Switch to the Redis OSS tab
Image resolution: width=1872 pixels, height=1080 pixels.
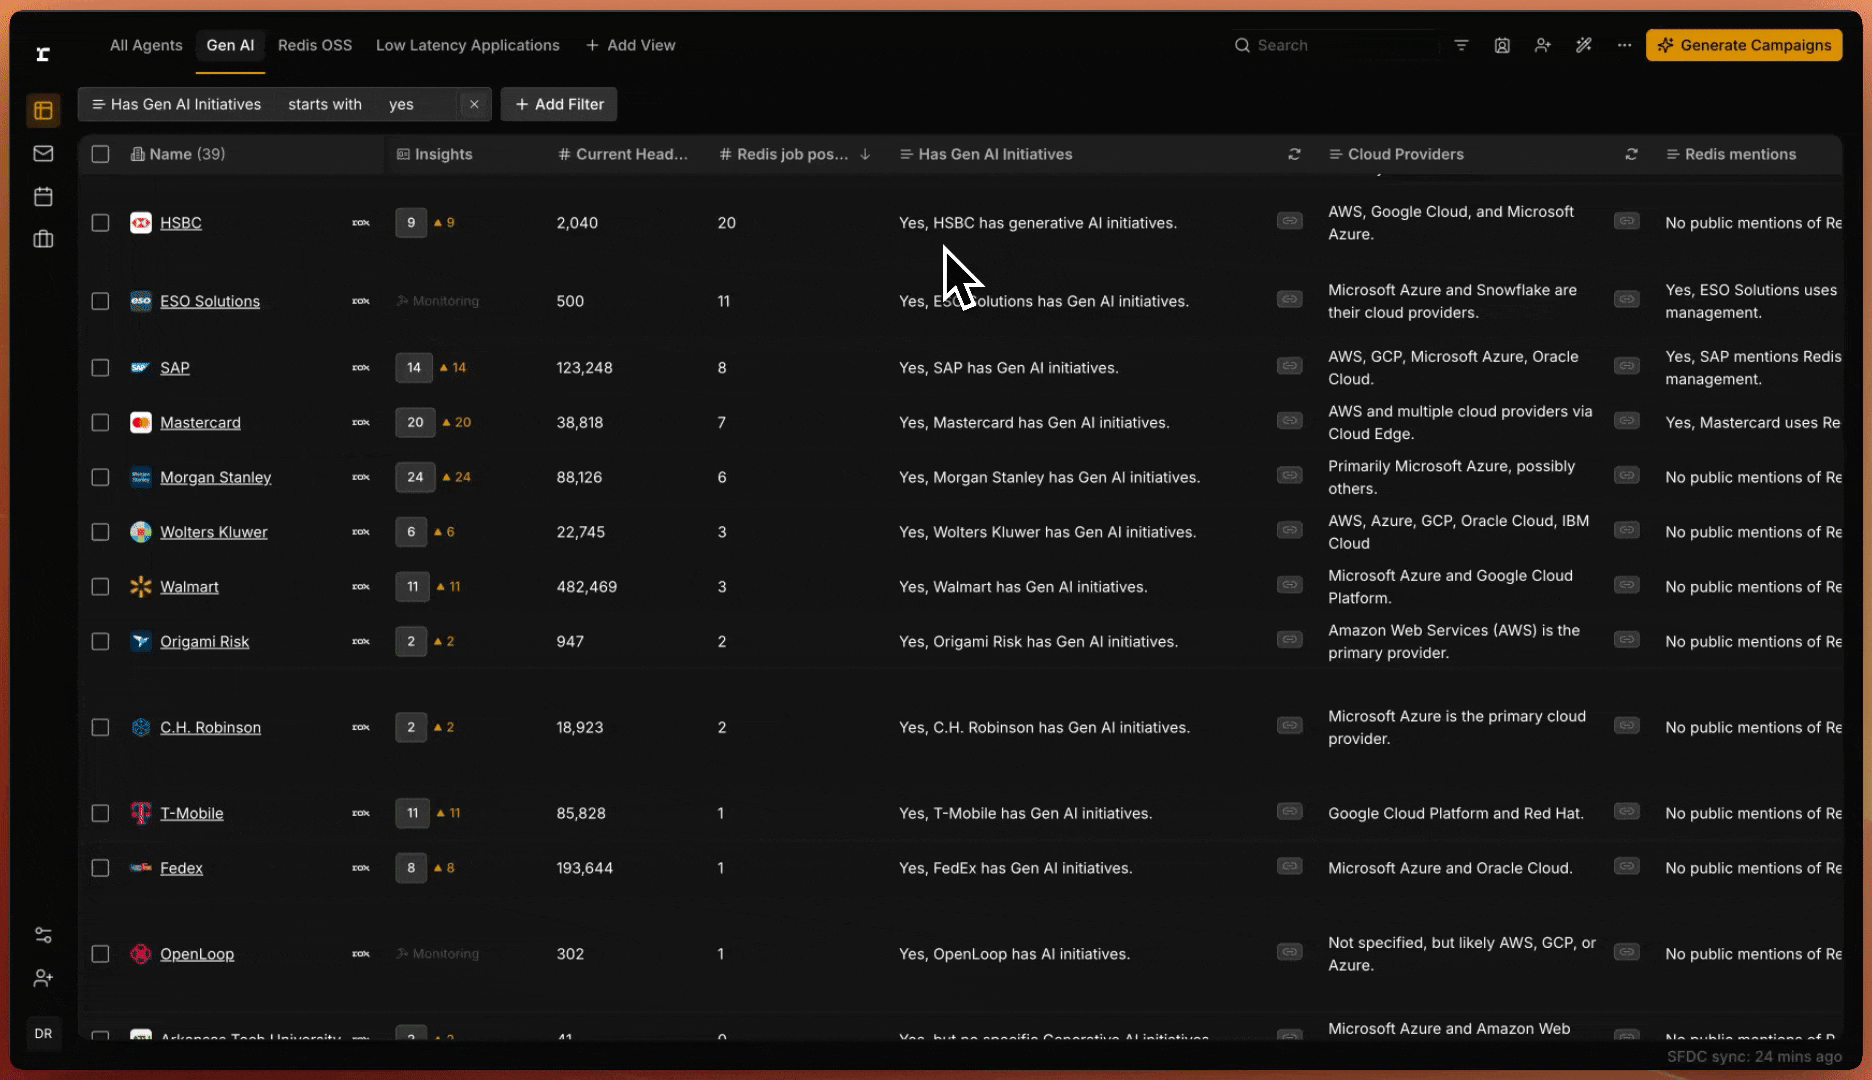315,45
